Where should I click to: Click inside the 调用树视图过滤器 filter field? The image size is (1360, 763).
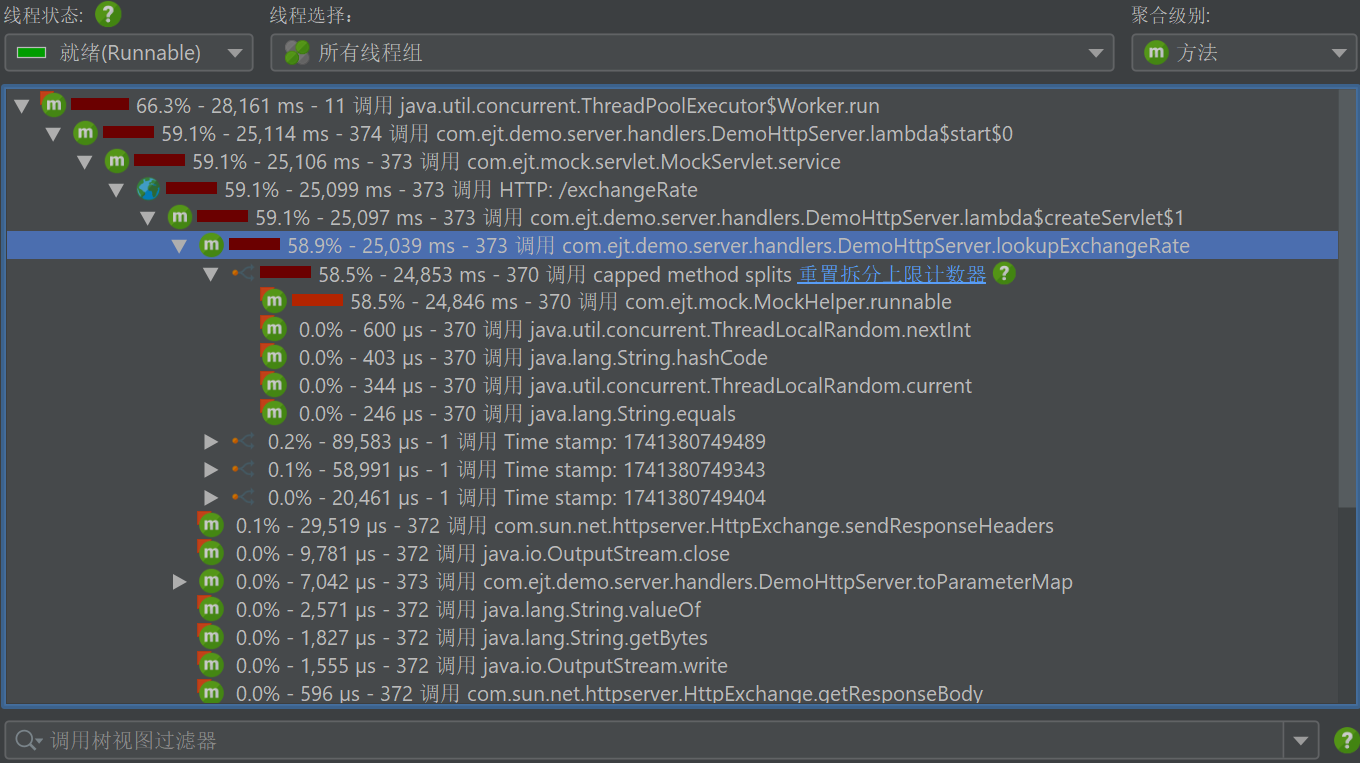[650, 741]
